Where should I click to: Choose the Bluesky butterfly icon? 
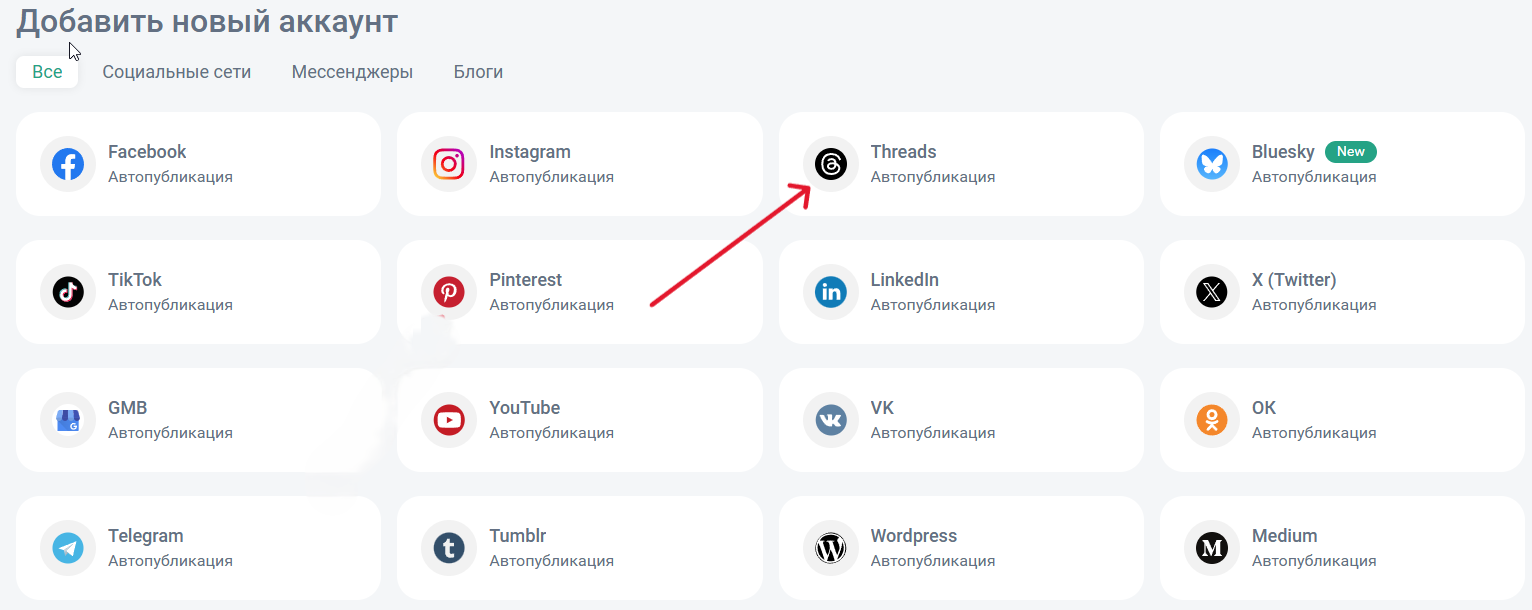click(1212, 164)
